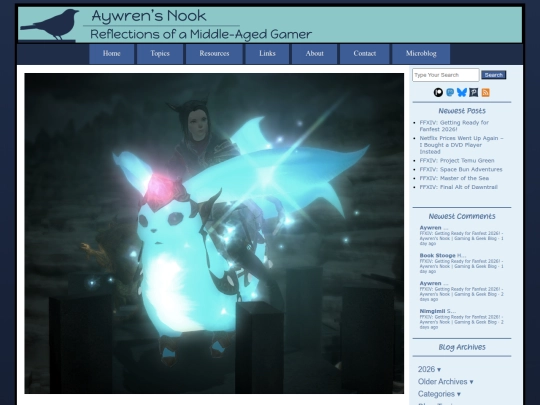Image resolution: width=540 pixels, height=405 pixels.
Task: Open the dark square P icon link
Action: [x=474, y=92]
